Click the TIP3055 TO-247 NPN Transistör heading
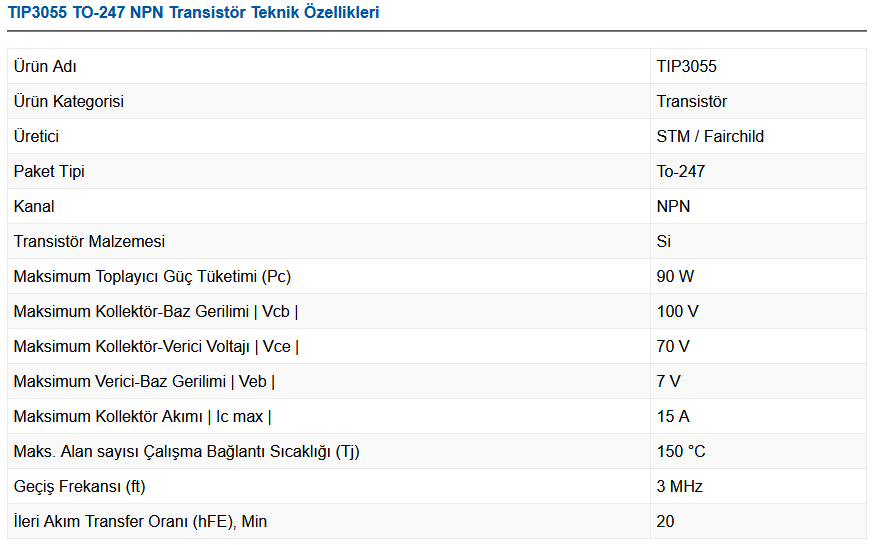876x545 pixels. click(194, 13)
